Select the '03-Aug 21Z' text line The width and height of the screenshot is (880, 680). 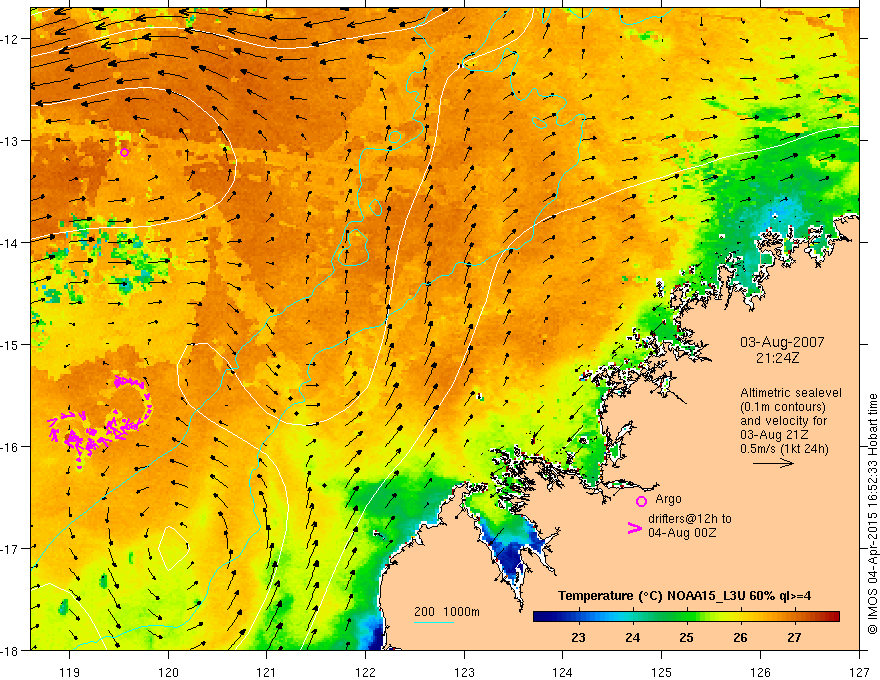pos(774,435)
